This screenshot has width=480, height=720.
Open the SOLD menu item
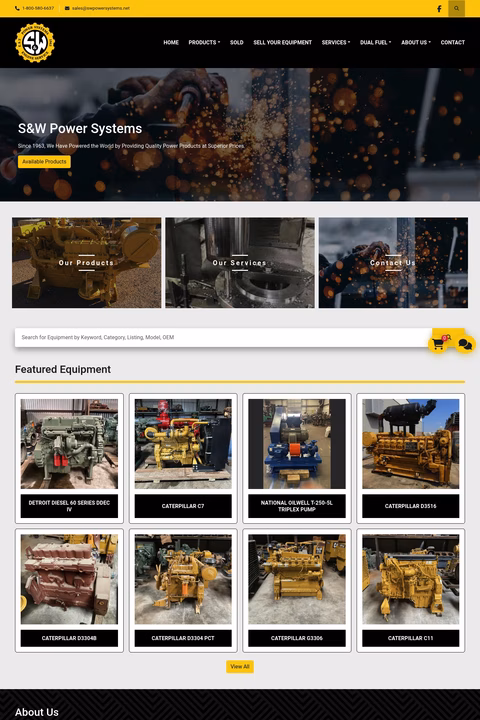click(x=237, y=42)
